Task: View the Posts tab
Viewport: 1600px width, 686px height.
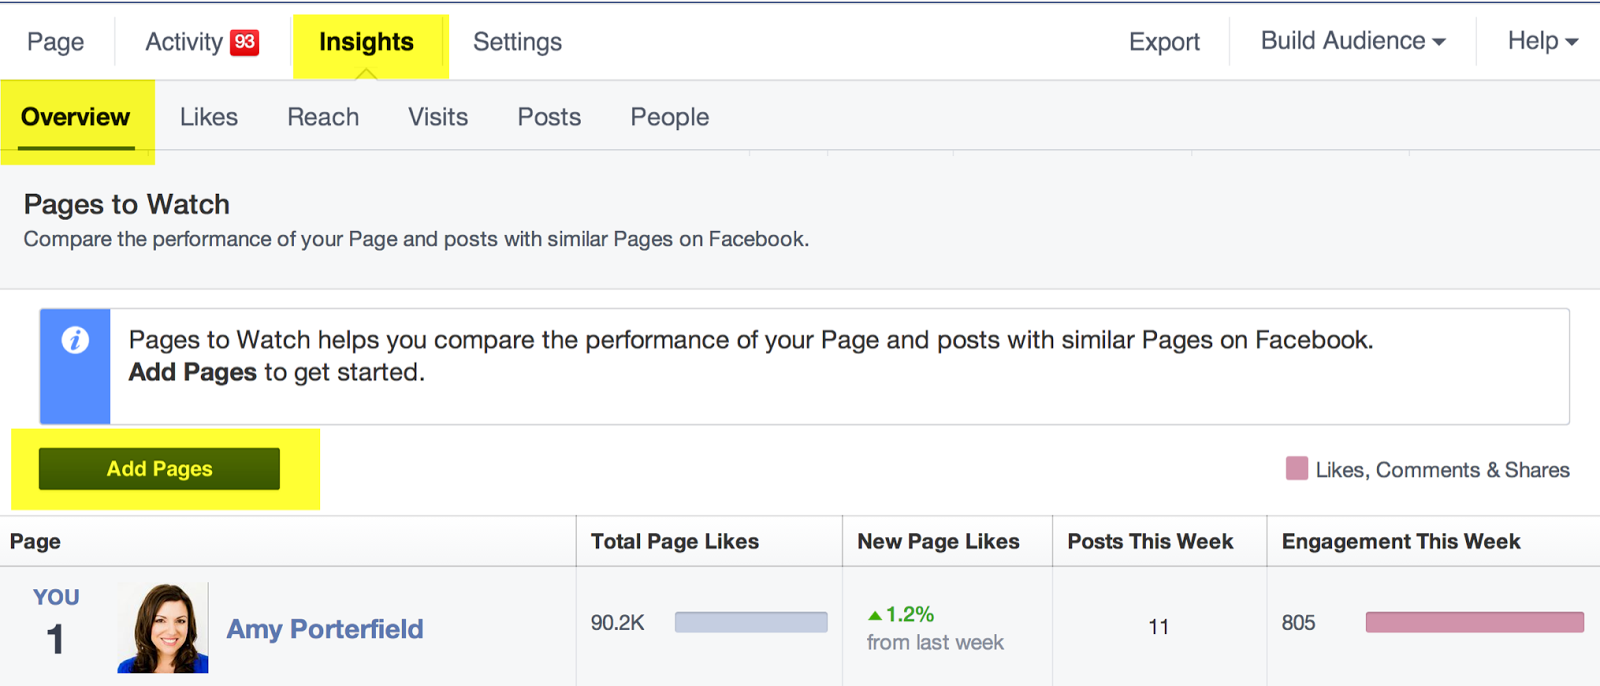Action: coord(548,117)
